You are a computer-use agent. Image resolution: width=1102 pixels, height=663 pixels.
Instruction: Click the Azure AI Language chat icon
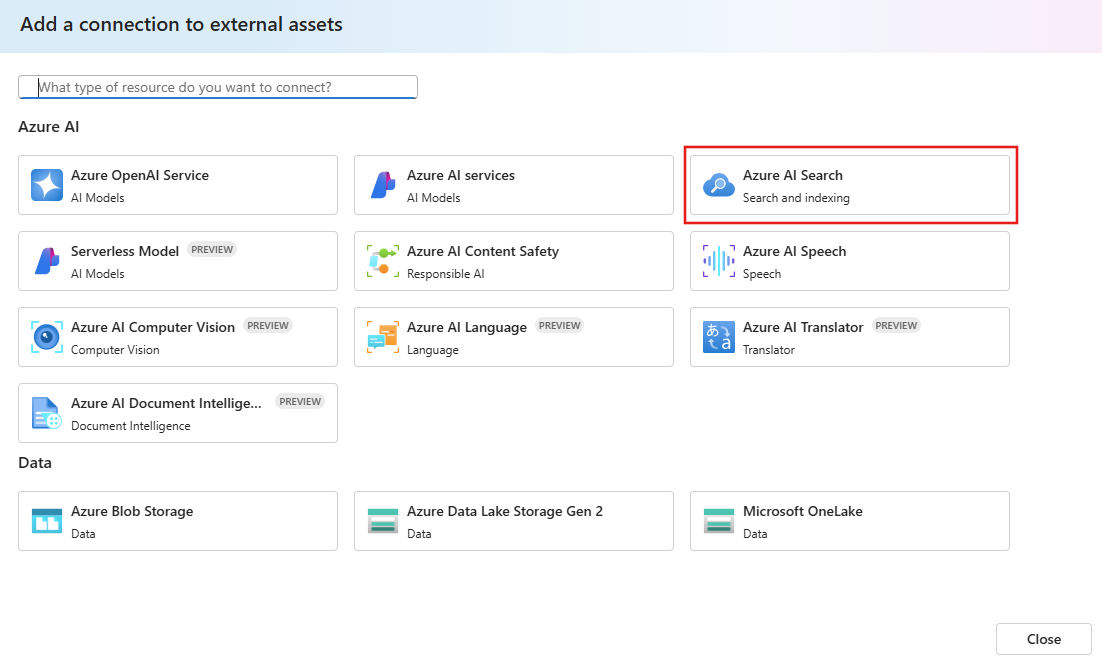tap(383, 337)
